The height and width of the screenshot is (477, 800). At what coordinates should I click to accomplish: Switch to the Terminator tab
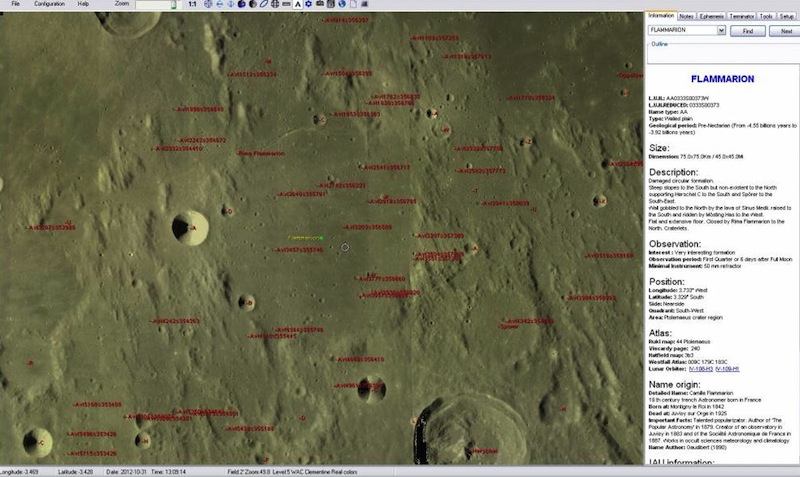(741, 16)
